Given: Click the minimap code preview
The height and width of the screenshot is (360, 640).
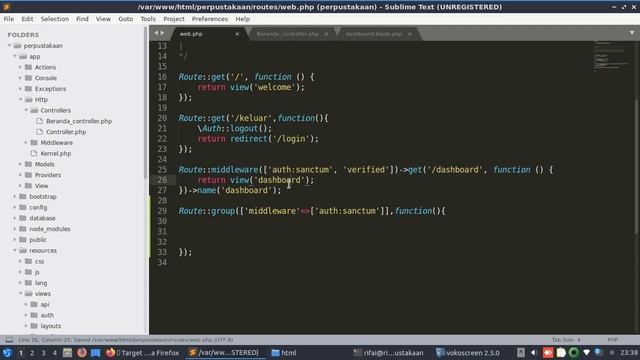Looking at the screenshot, I should (x=611, y=56).
